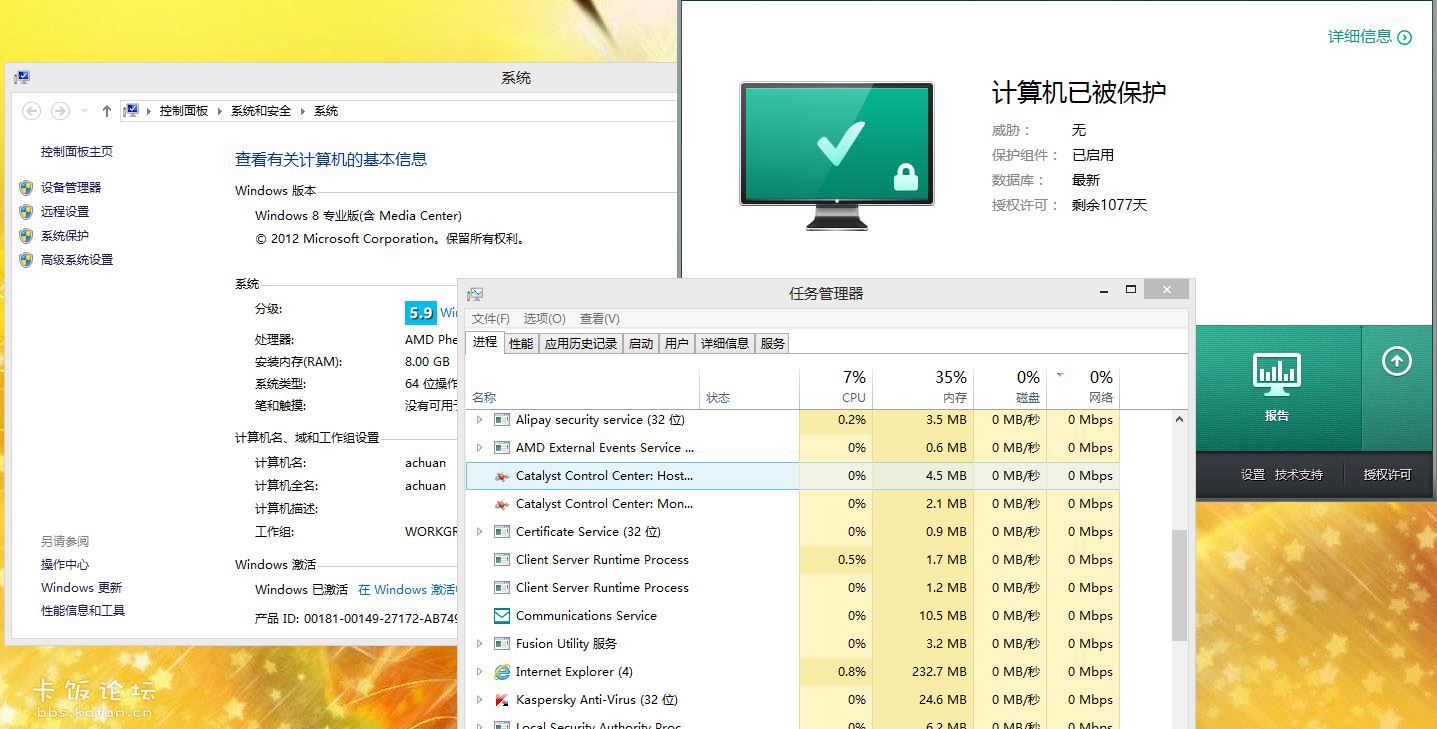Click the Task Manager vertical scrollbar thumb

tap(1179, 585)
